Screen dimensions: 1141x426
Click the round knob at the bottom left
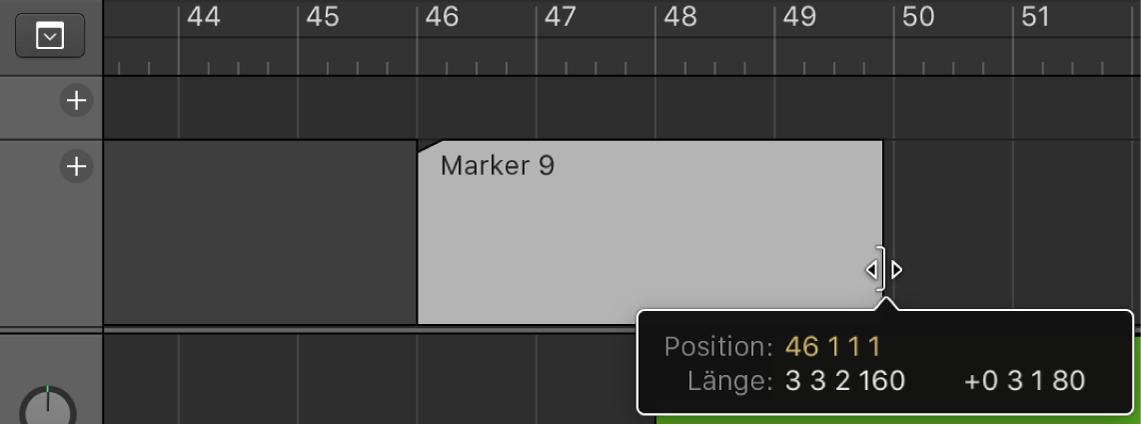pos(47,408)
